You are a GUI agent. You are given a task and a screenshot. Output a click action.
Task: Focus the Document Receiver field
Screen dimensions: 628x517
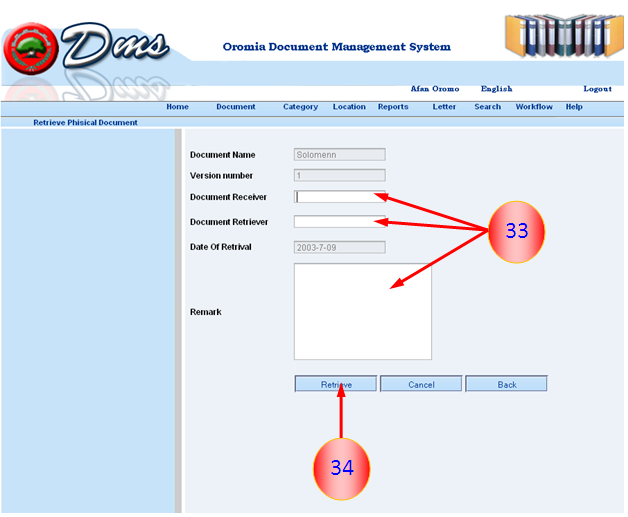click(x=340, y=197)
